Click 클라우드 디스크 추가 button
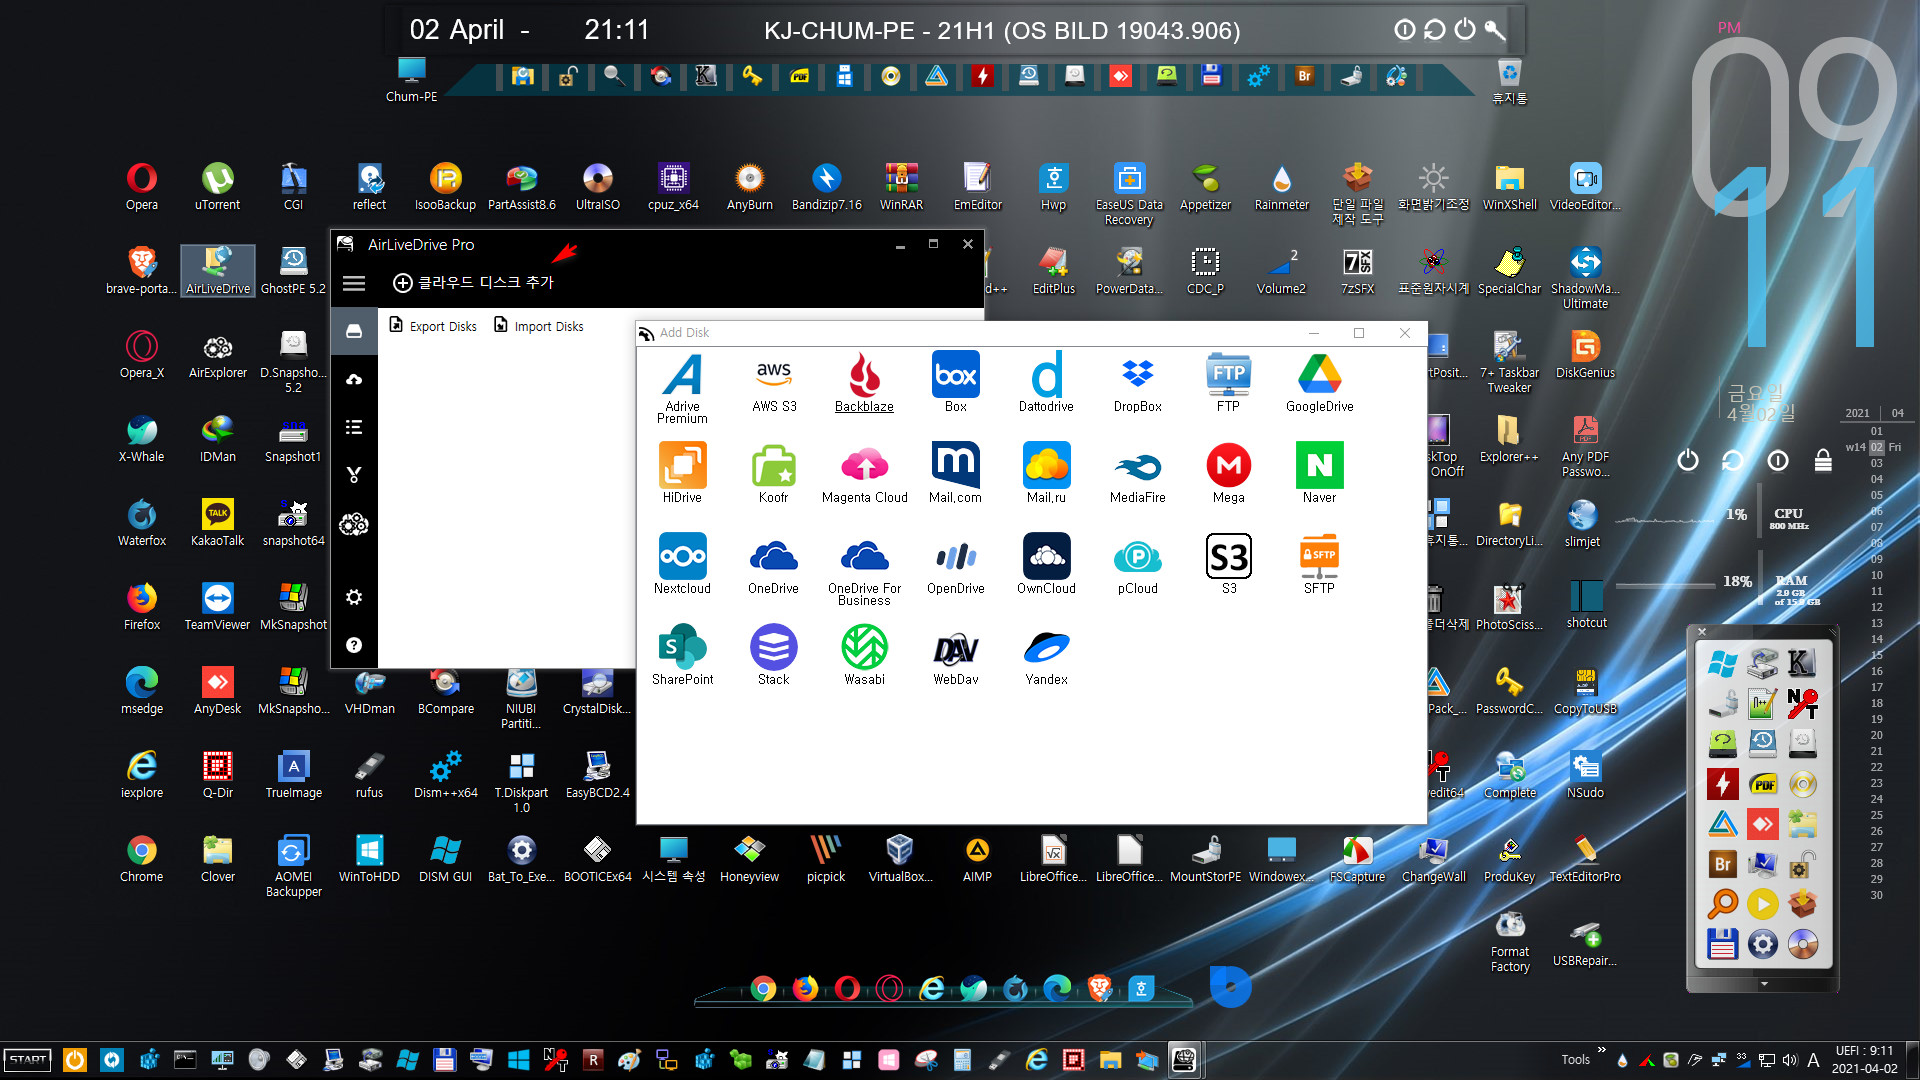 pos(473,283)
